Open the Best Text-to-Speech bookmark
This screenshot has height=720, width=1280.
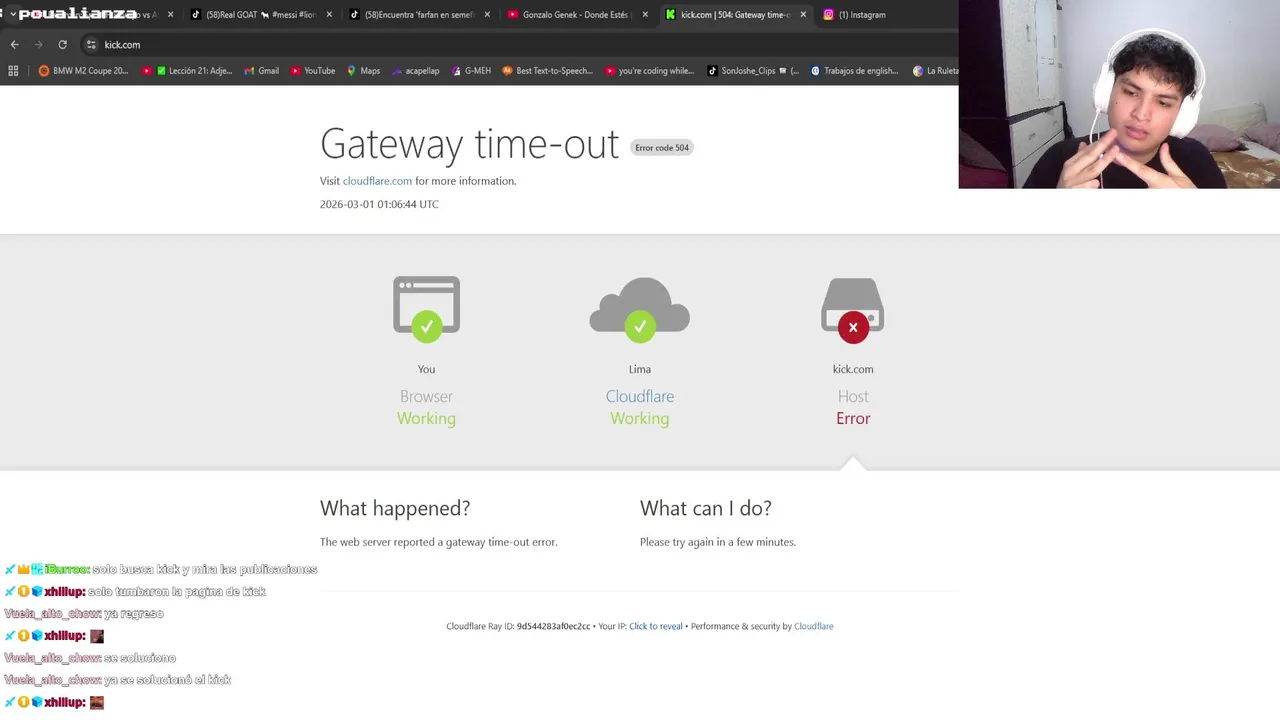547,71
